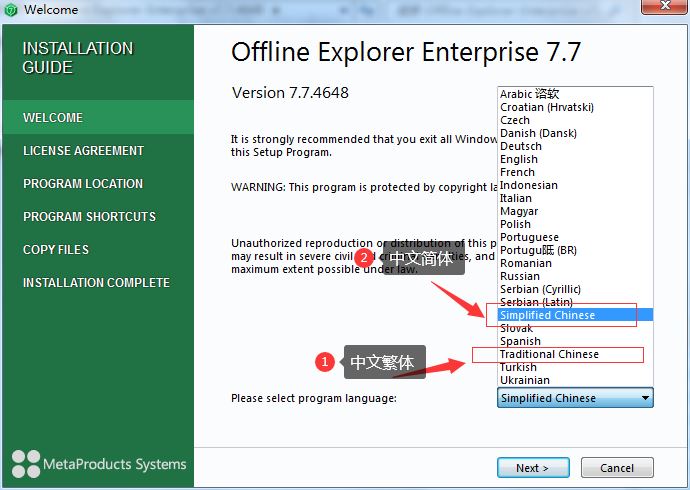Choose Italian from the language list
690x490 pixels.
pyautogui.click(x=575, y=198)
